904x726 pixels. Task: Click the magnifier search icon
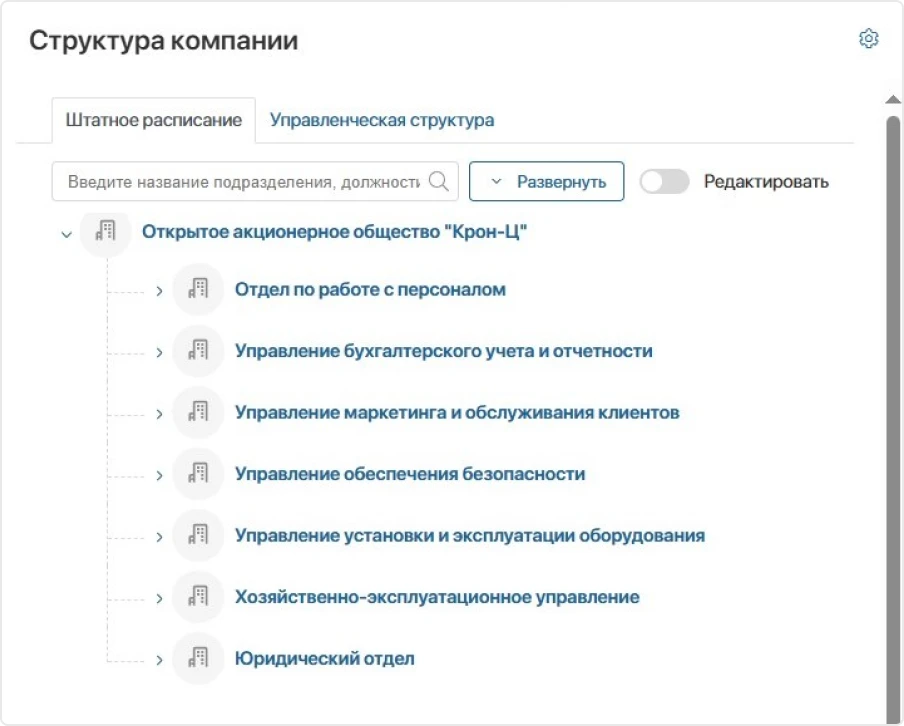[x=438, y=182]
